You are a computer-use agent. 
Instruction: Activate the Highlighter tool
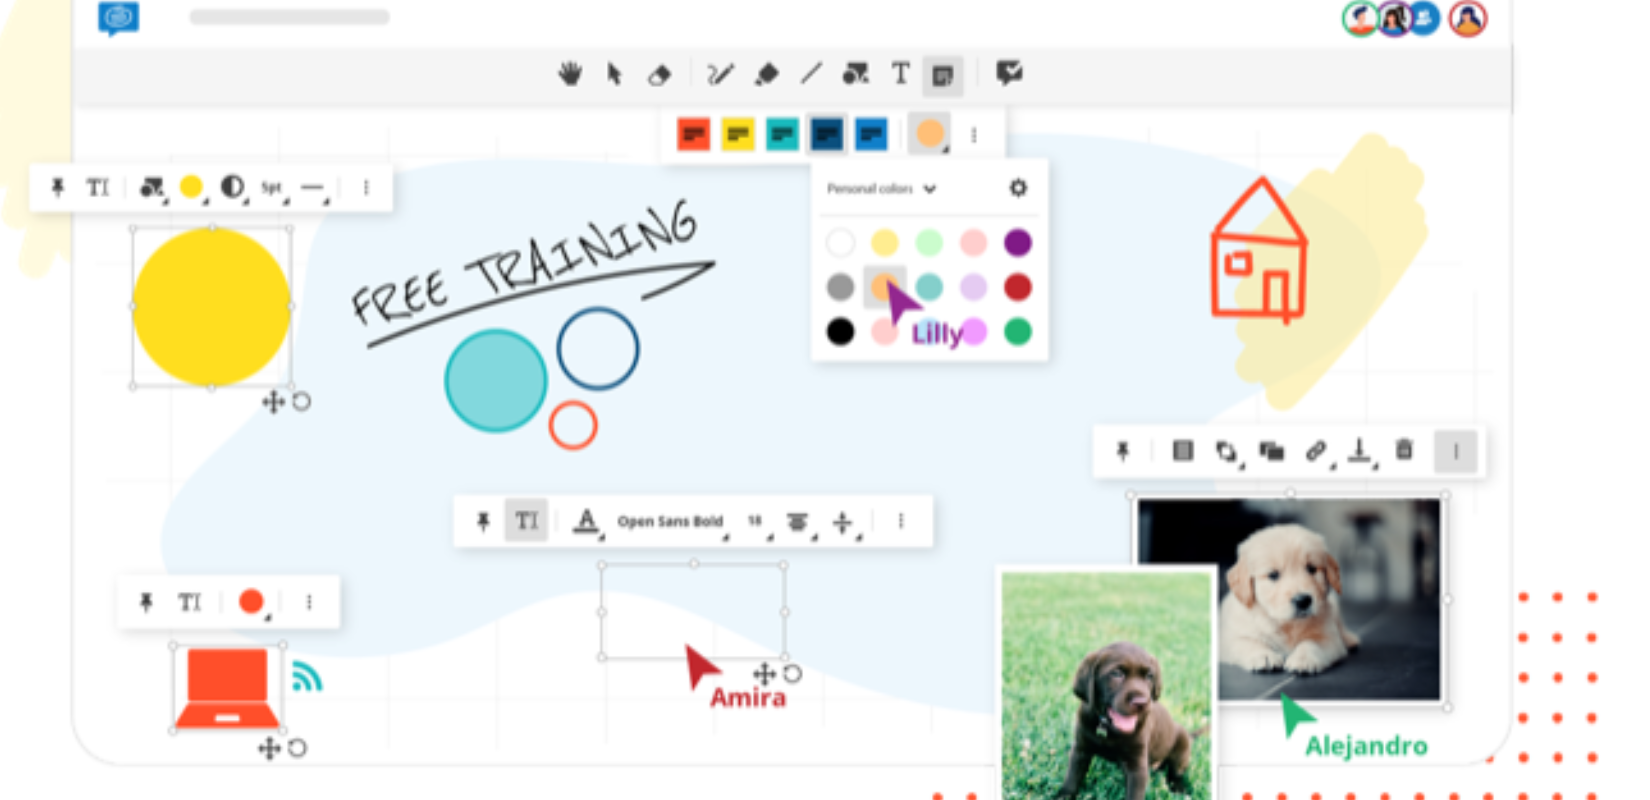tap(767, 74)
